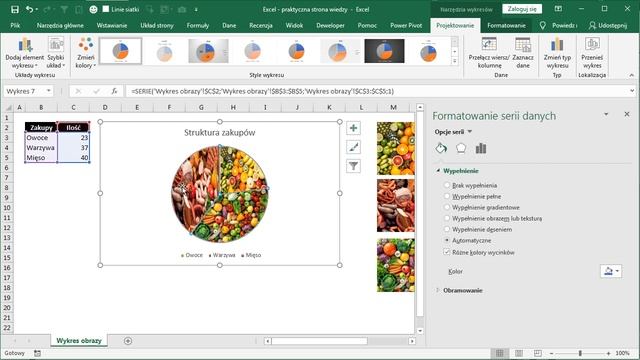
Task: Select the Wykres obrazy sheet tab
Action: click(x=79, y=341)
